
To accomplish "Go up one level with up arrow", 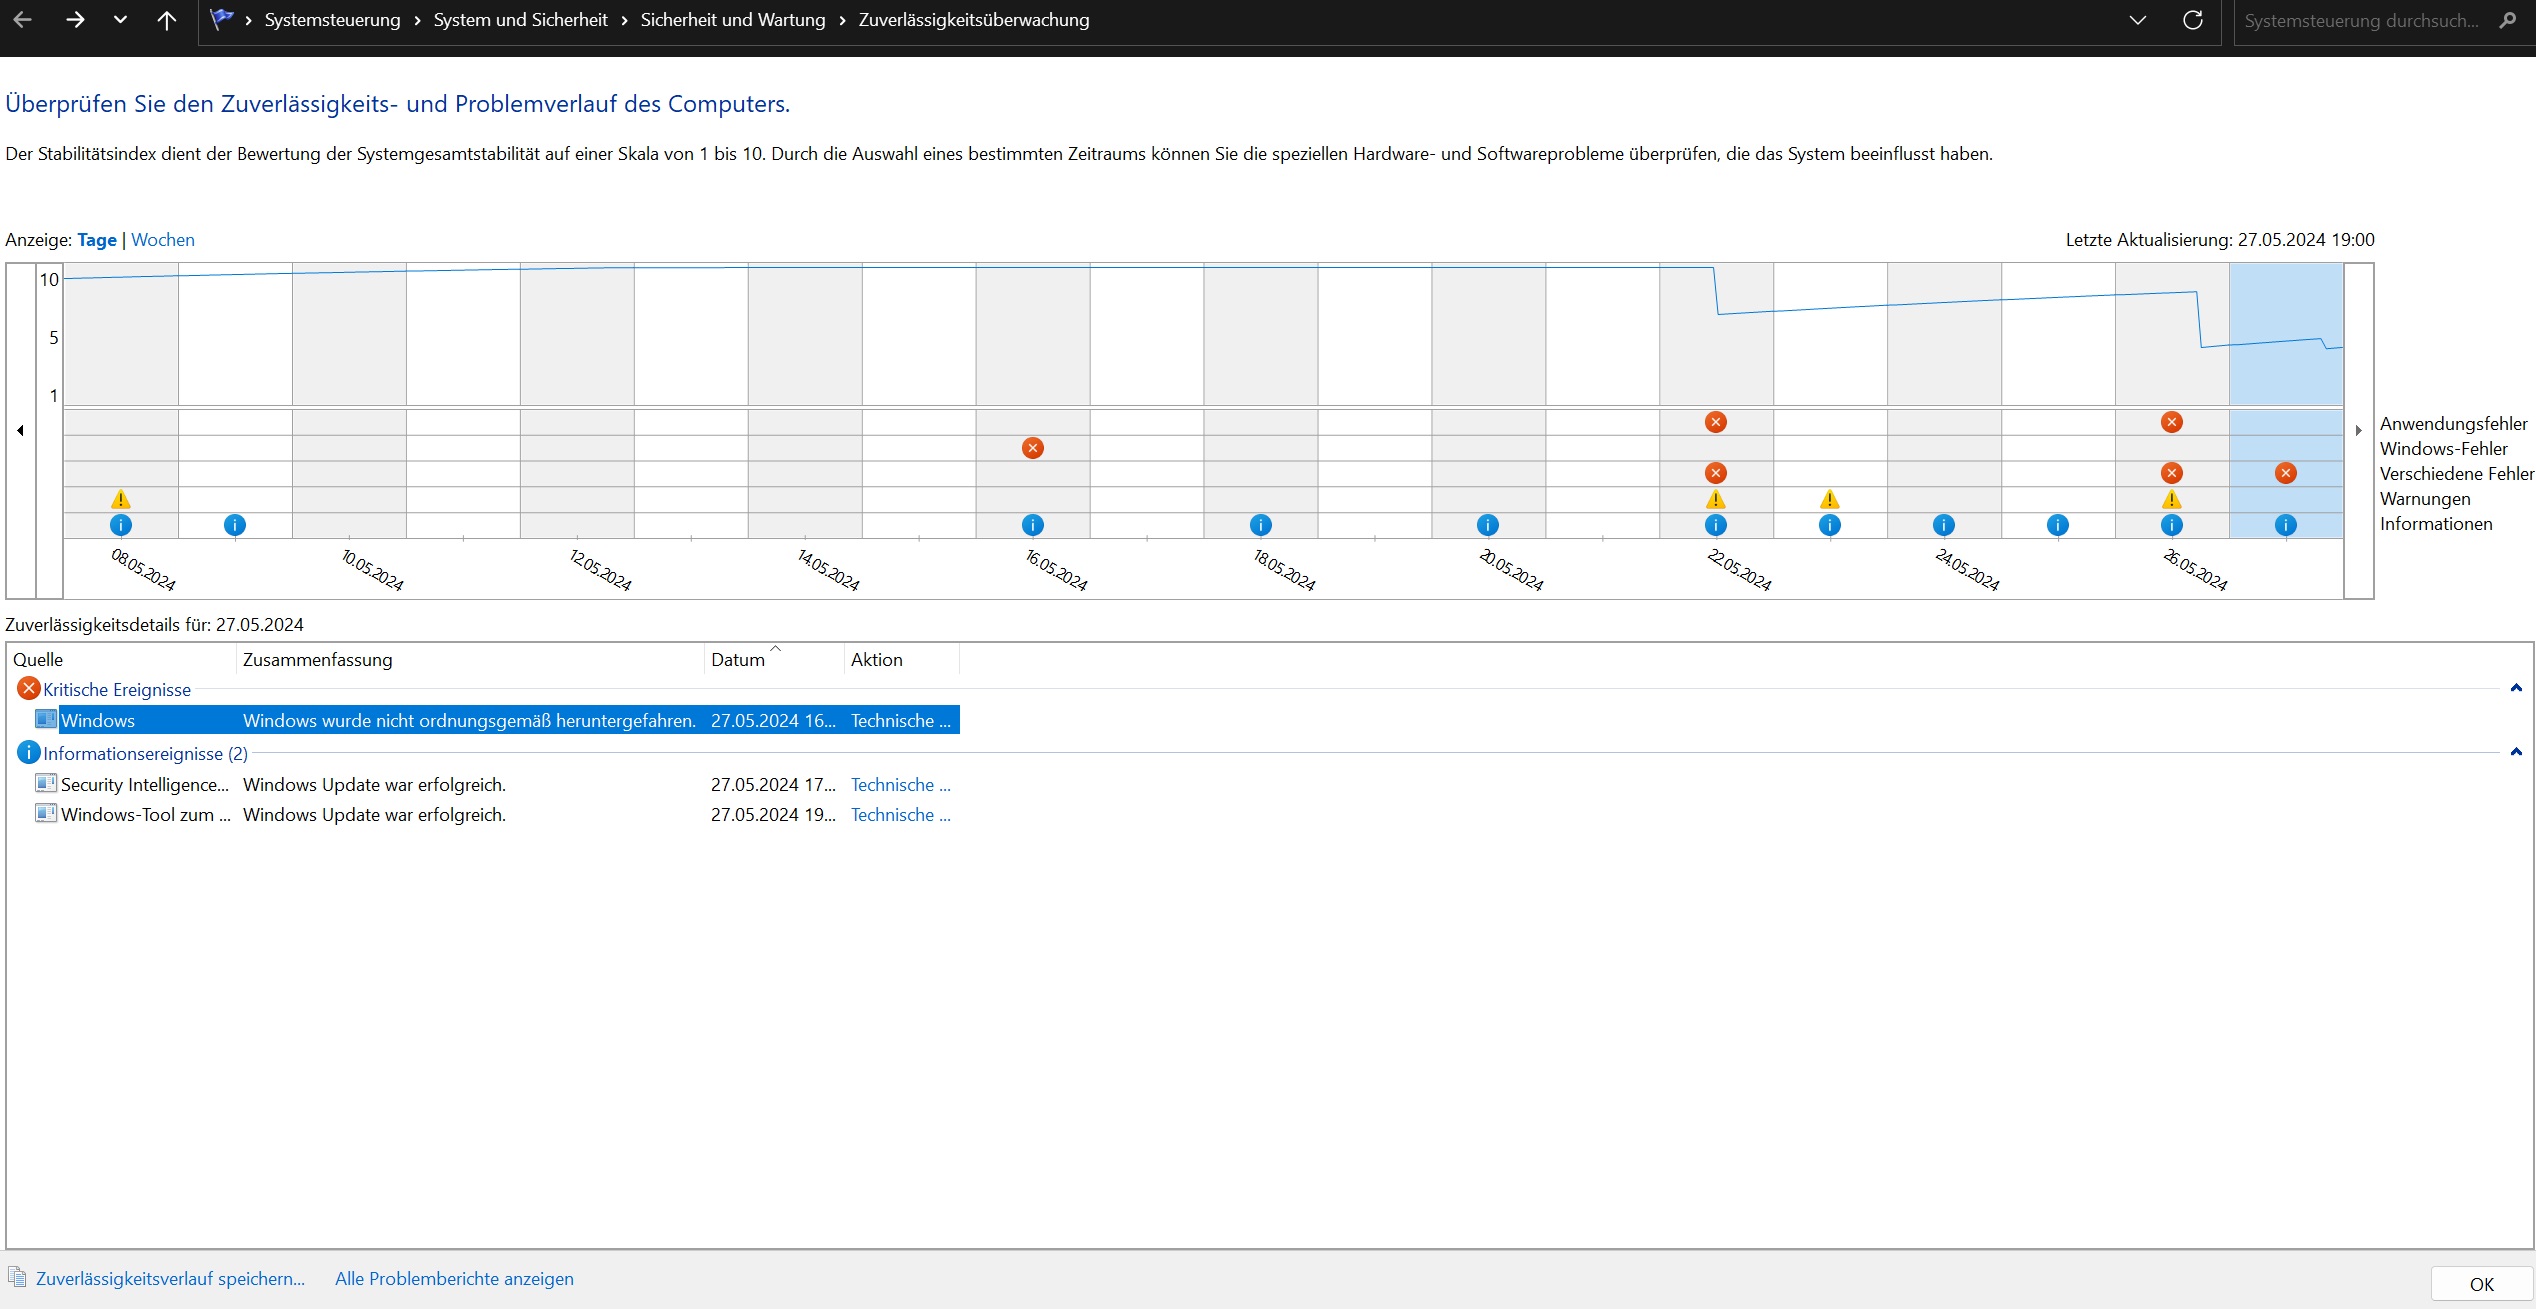I will pos(167,20).
